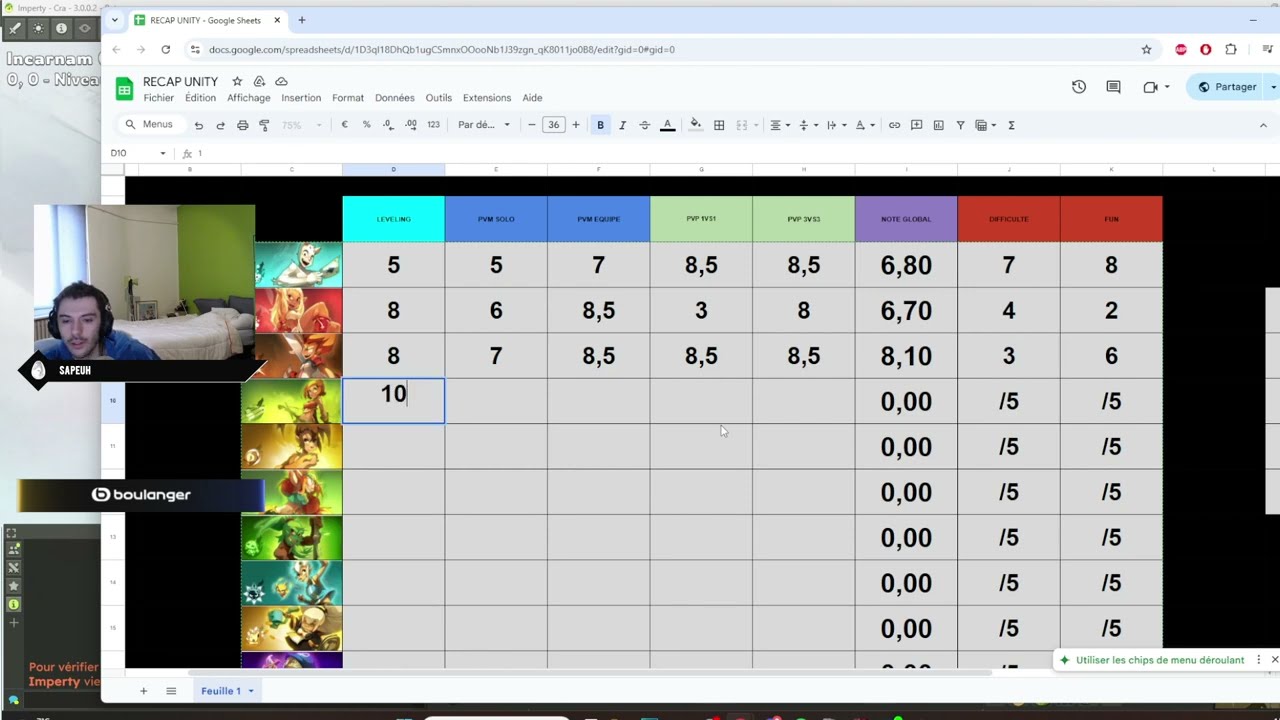The image size is (1280, 720).
Task: Select the Feuille 1 sheet tab
Action: 227,691
